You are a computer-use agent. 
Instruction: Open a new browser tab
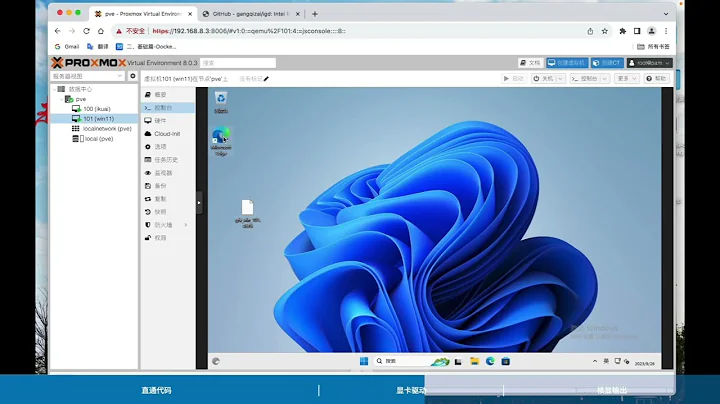click(315, 14)
